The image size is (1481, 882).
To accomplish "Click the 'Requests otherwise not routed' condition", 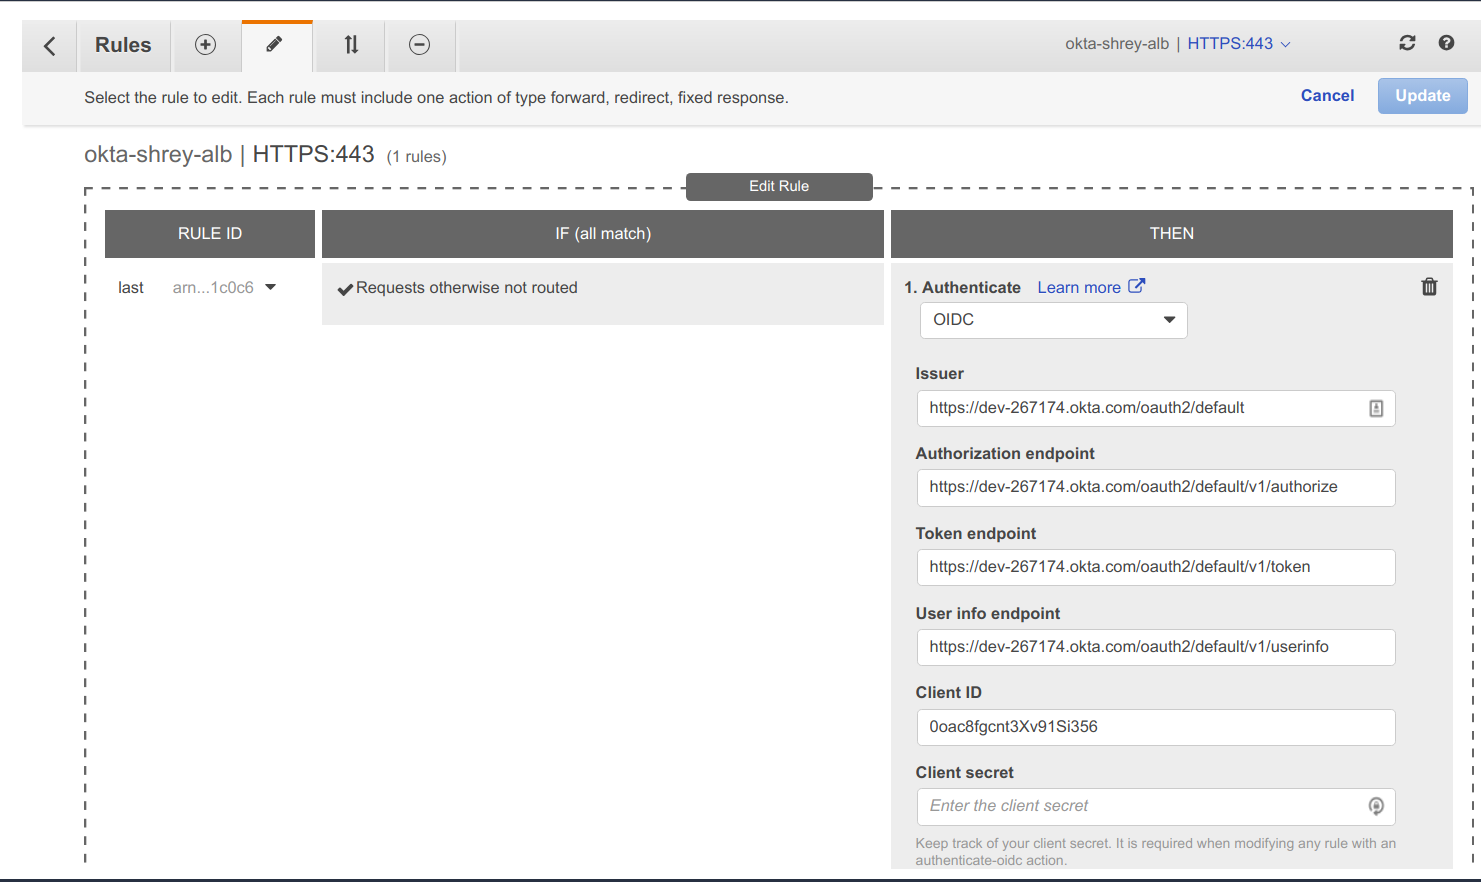I will (x=466, y=288).
